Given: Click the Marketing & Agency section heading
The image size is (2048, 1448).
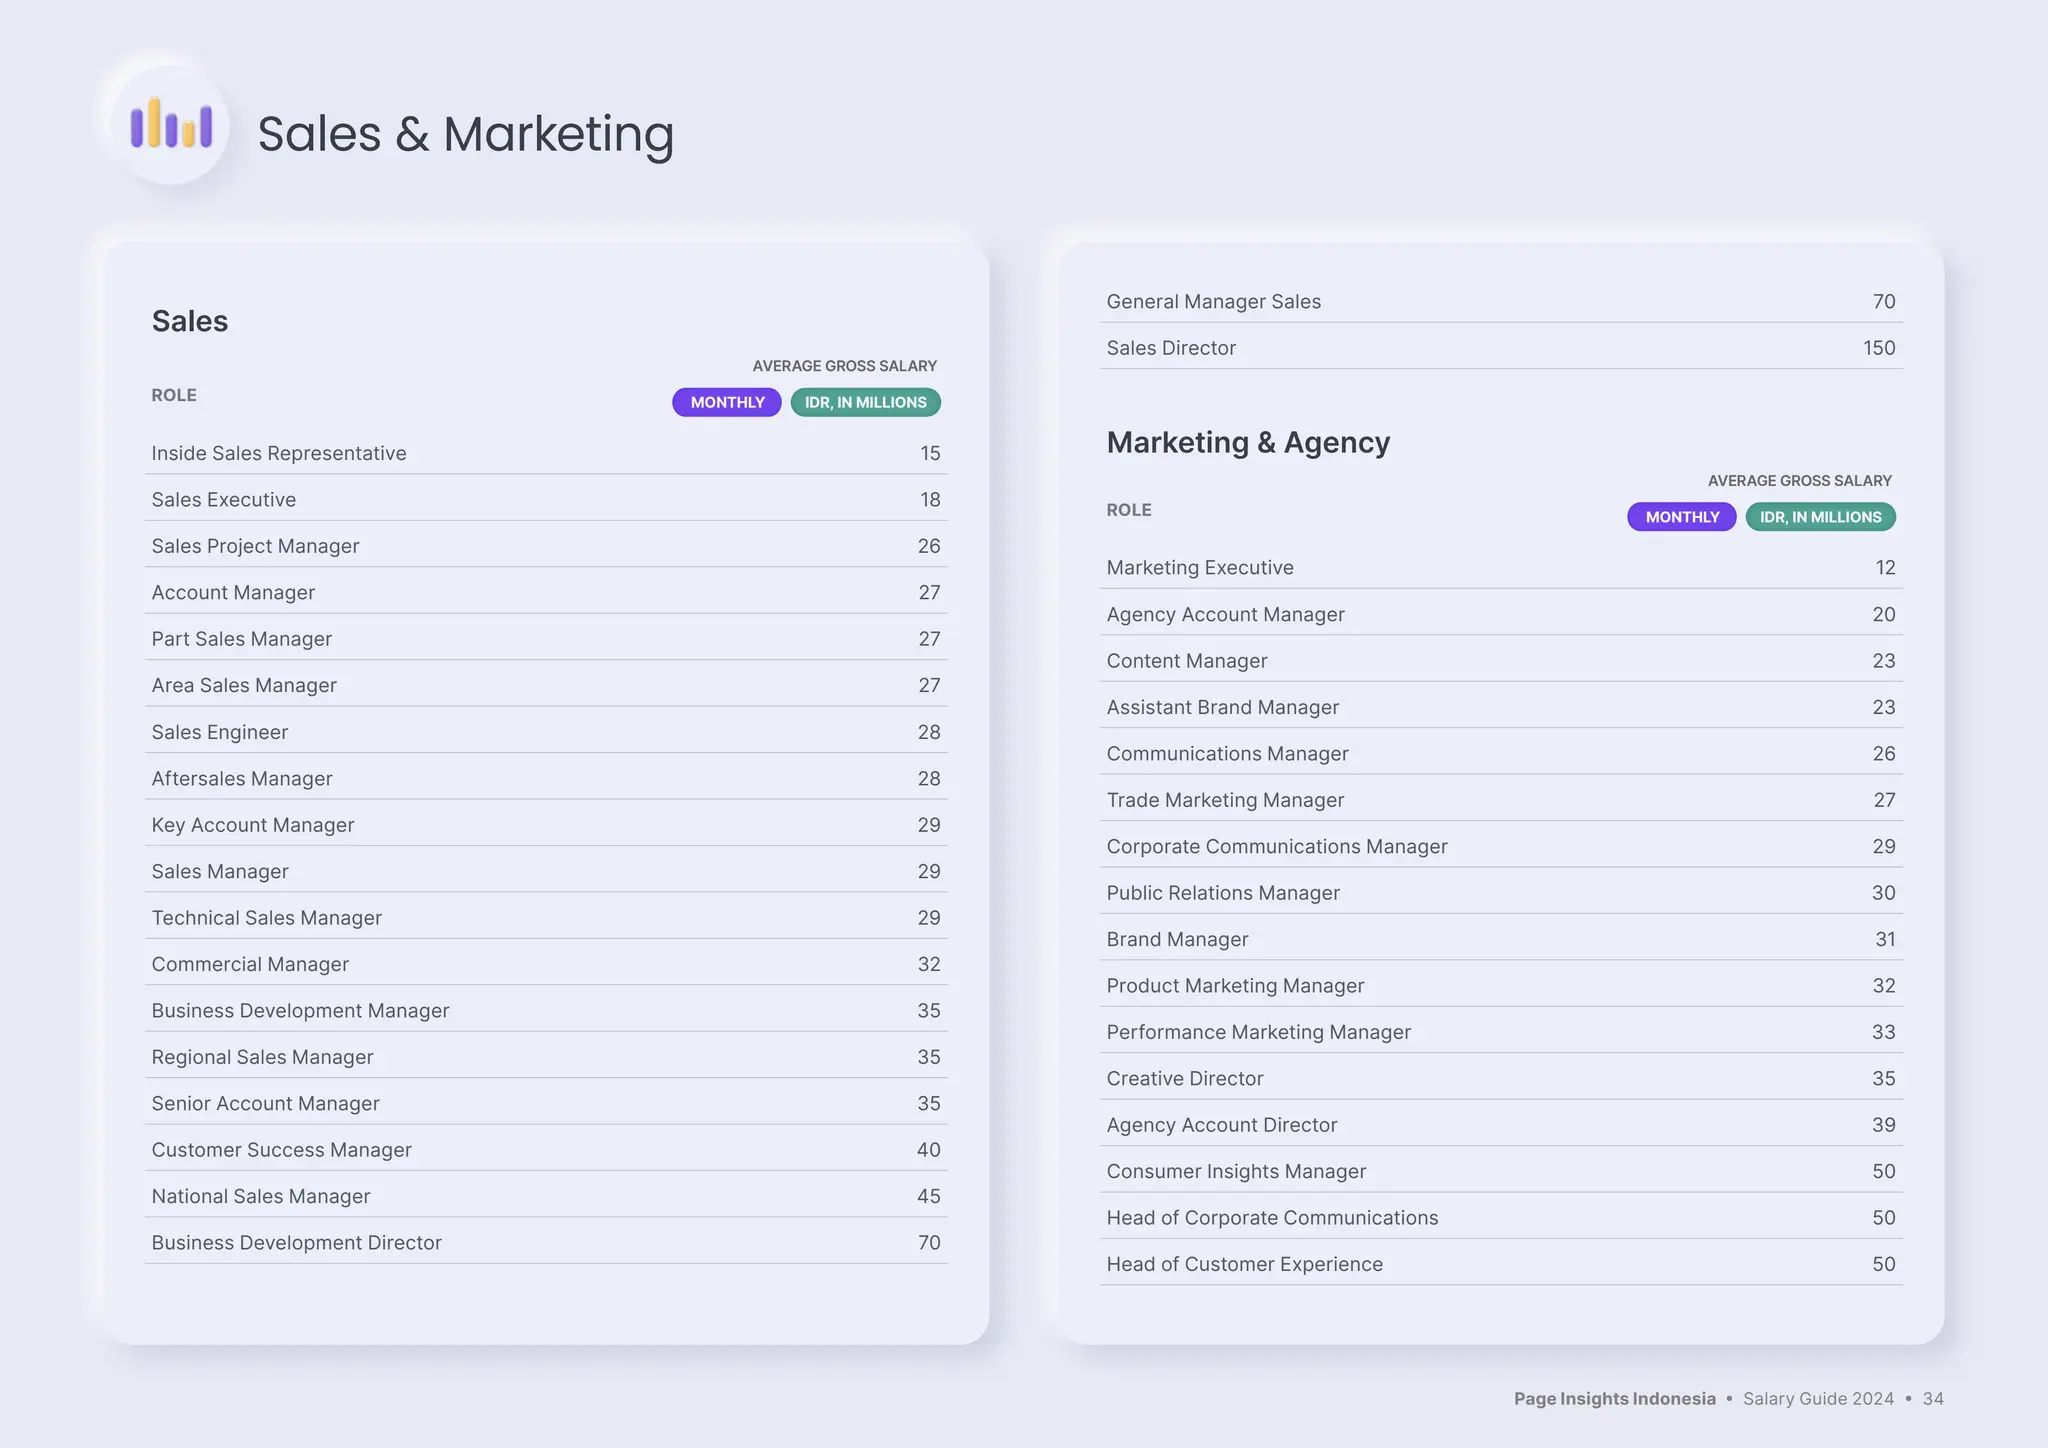Looking at the screenshot, I should 1247,442.
